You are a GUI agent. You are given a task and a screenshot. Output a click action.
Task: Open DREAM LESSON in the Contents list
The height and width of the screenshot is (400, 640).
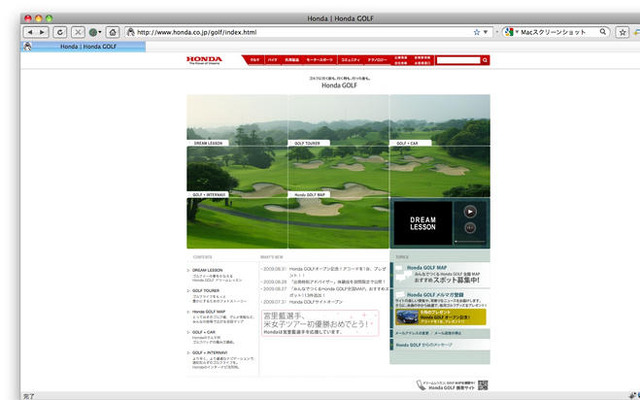[207, 270]
